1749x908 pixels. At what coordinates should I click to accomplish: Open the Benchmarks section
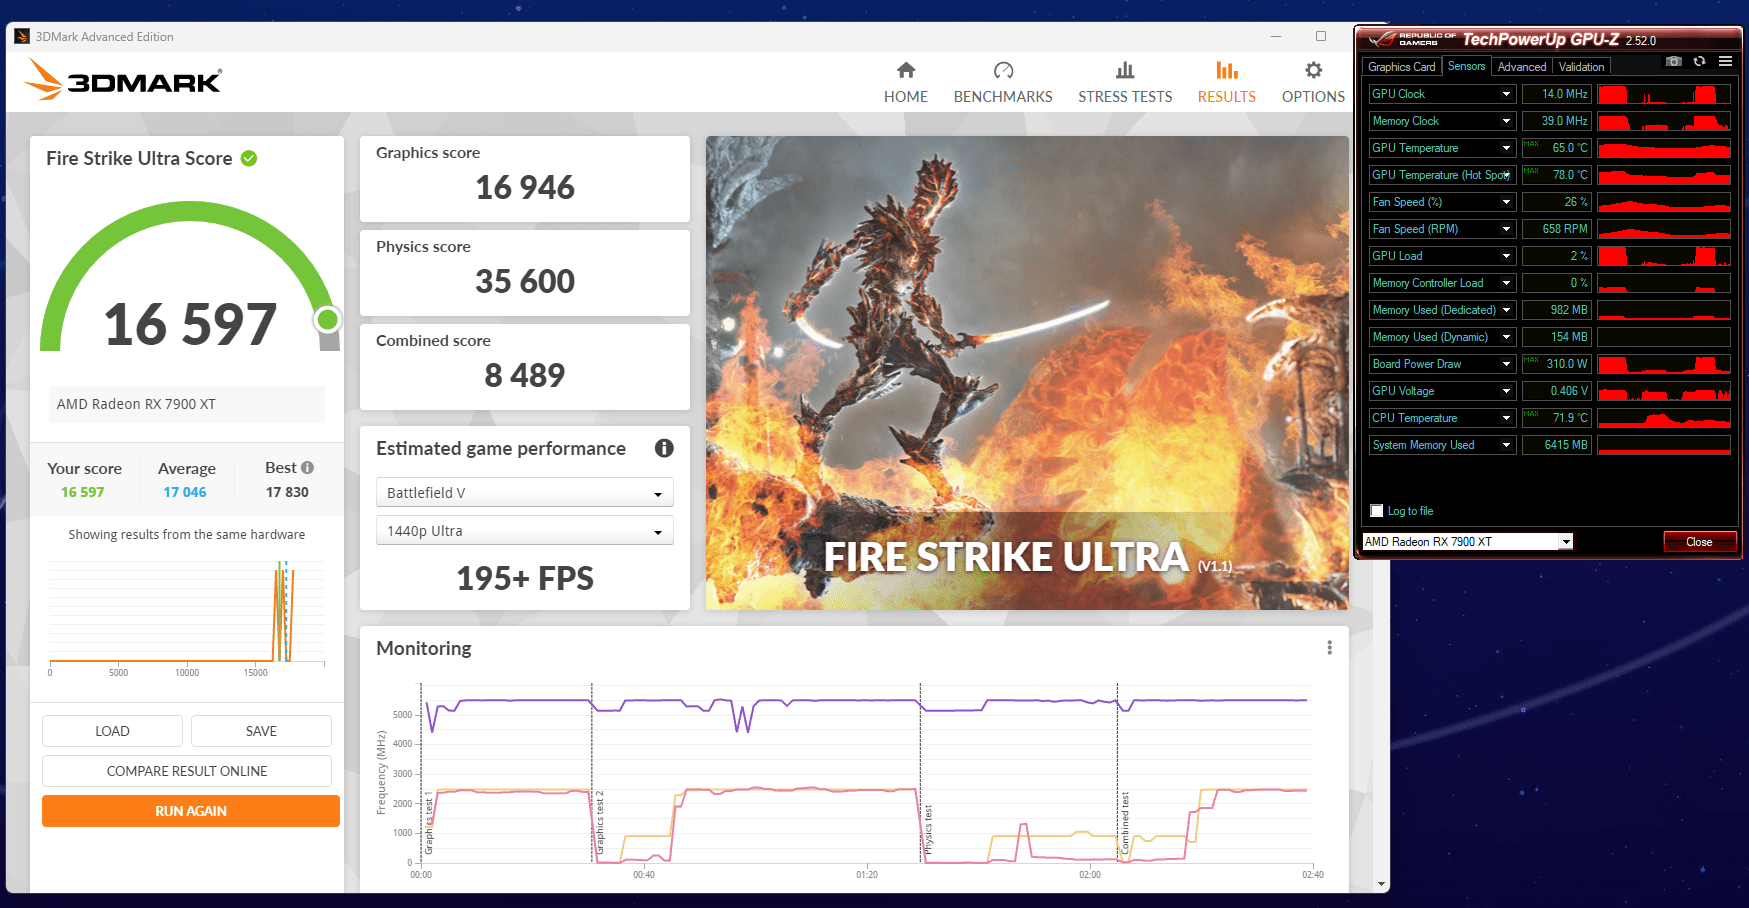1003,82
